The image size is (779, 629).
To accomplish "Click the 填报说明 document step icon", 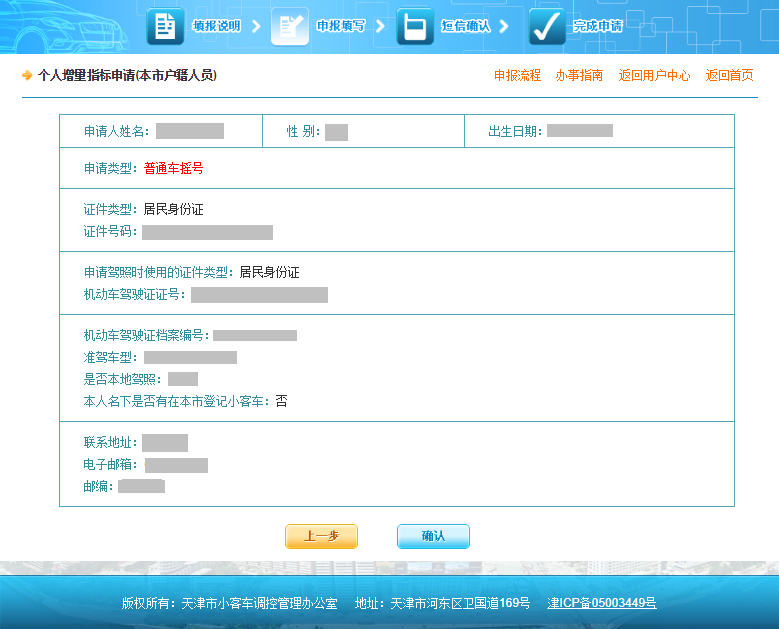I will pos(165,26).
